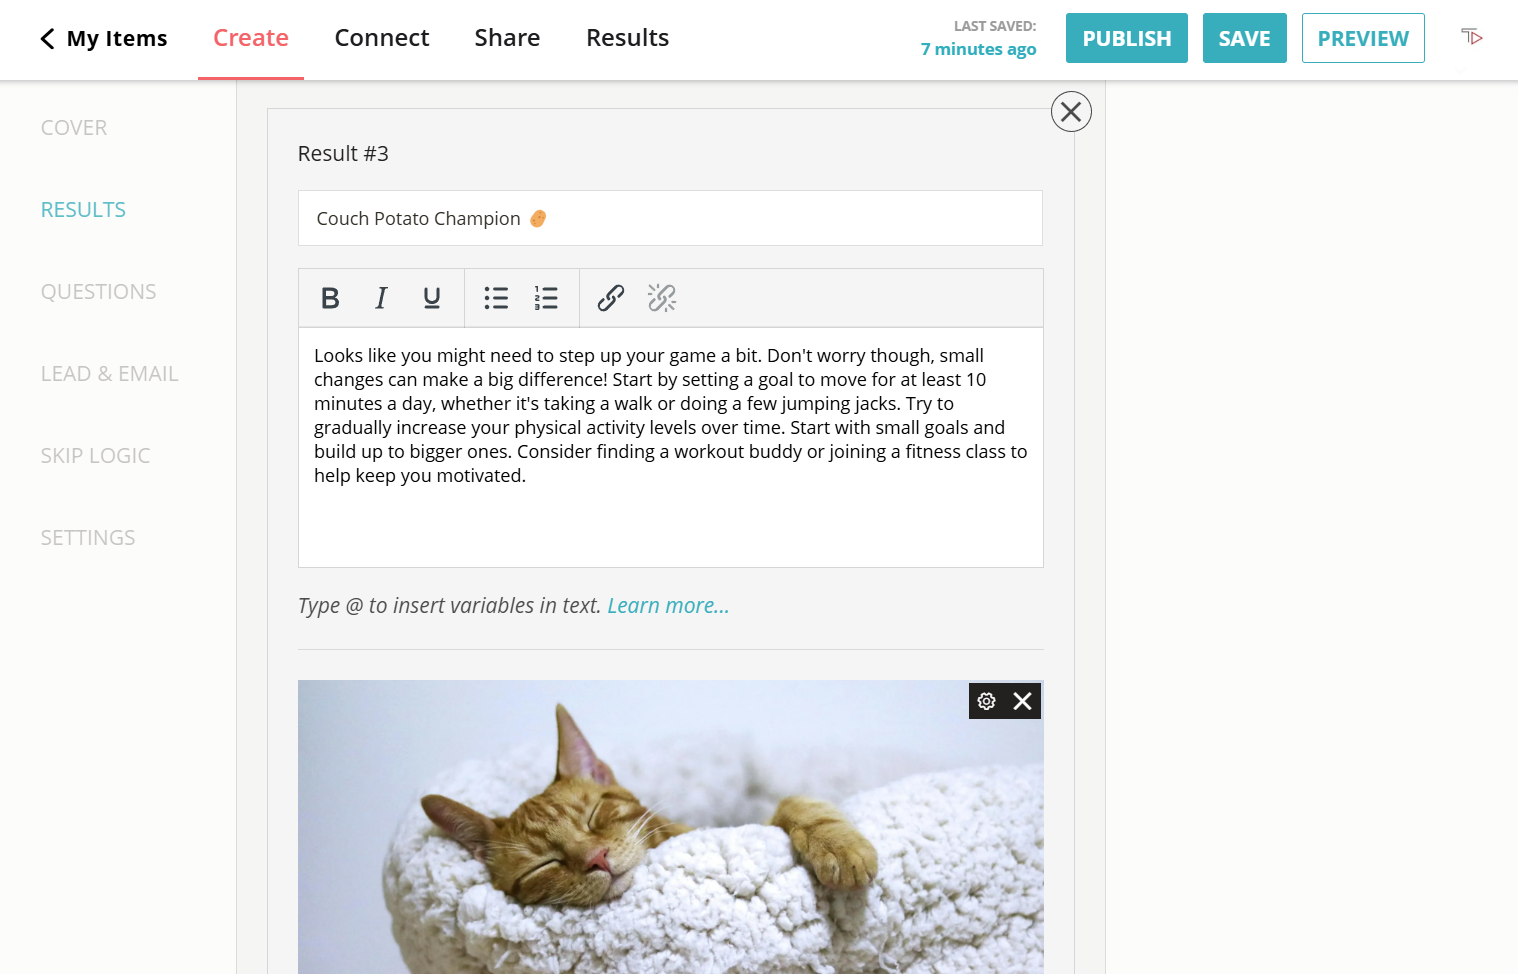Switch to the Connect tab

point(382,37)
